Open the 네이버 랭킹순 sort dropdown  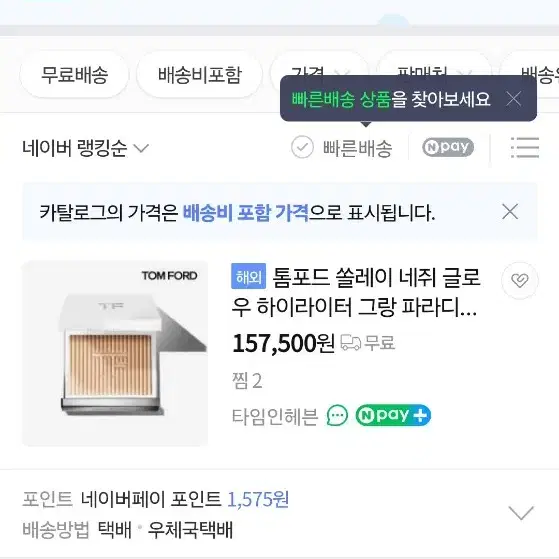[85, 148]
